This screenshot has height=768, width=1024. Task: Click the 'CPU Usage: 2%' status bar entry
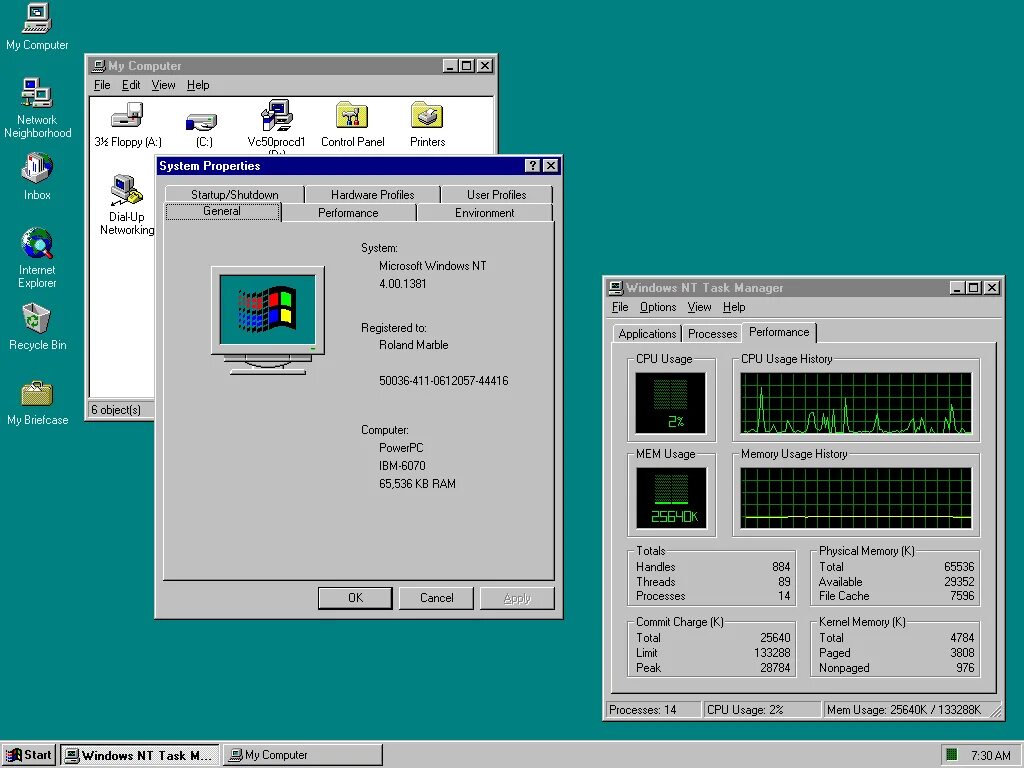click(761, 710)
